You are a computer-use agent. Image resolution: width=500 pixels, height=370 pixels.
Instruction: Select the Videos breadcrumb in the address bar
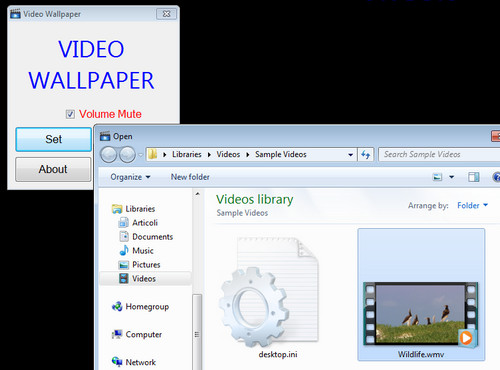pos(228,154)
